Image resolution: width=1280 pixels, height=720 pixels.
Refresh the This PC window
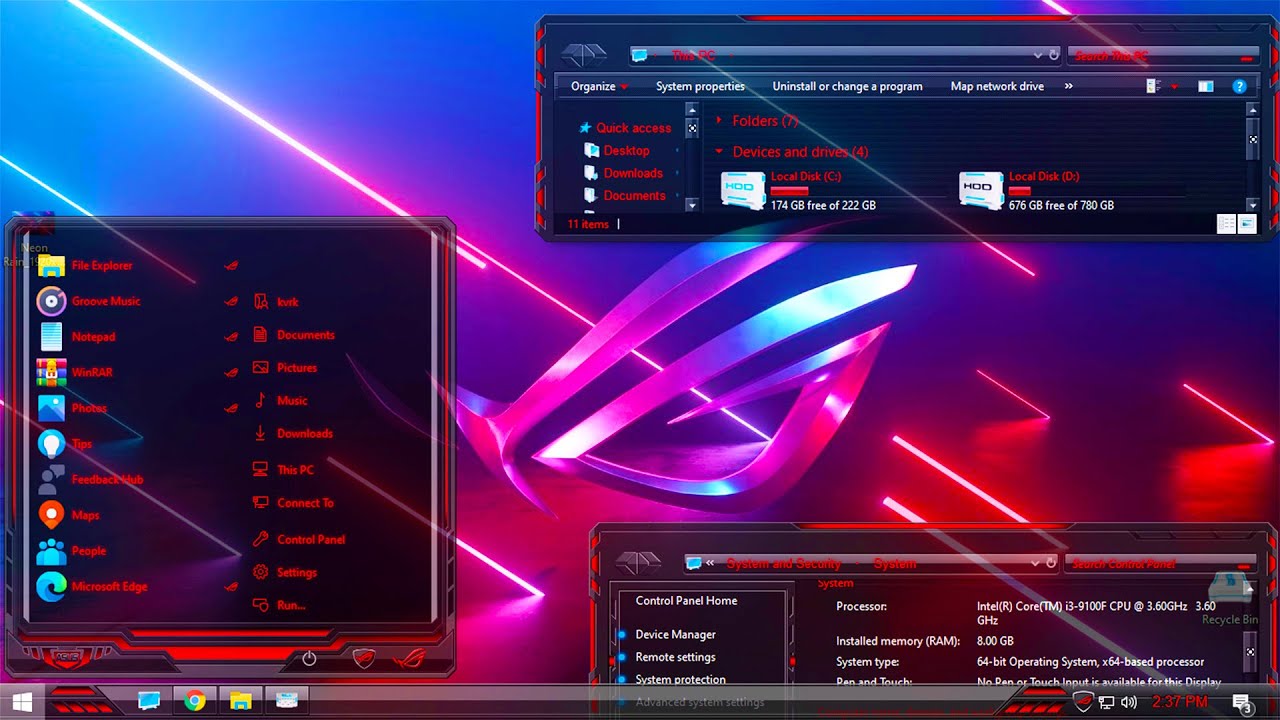point(1054,56)
